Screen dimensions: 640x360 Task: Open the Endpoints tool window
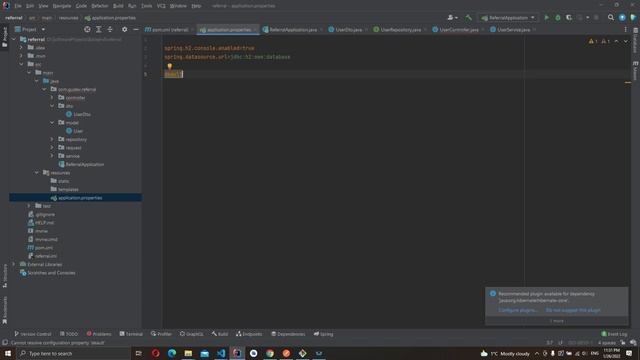[249, 334]
